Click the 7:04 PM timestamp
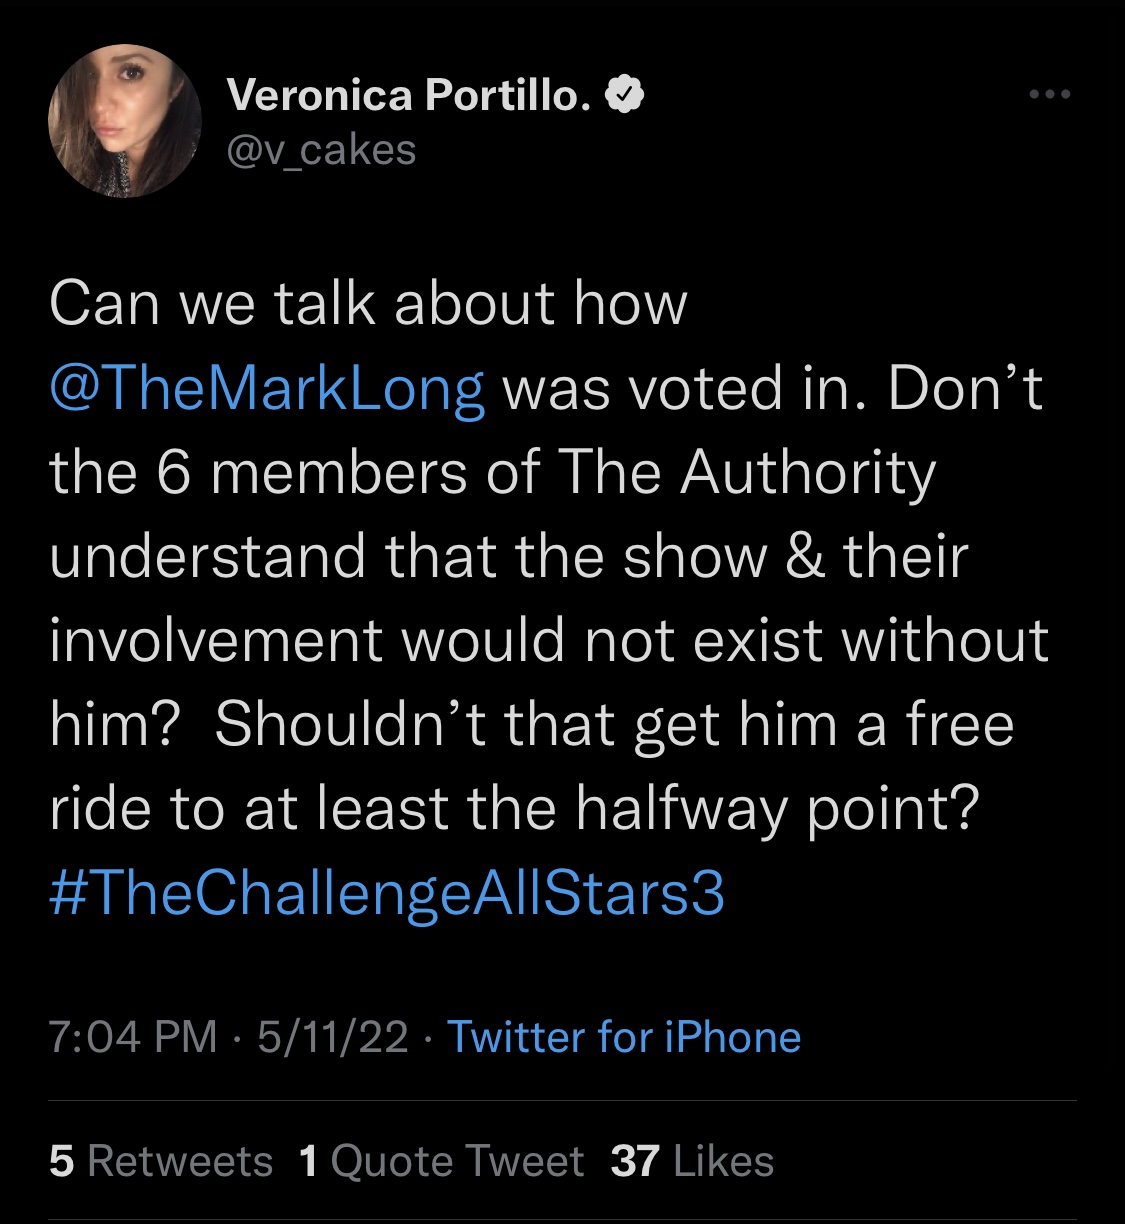Image resolution: width=1125 pixels, height=1224 pixels. click(133, 1037)
